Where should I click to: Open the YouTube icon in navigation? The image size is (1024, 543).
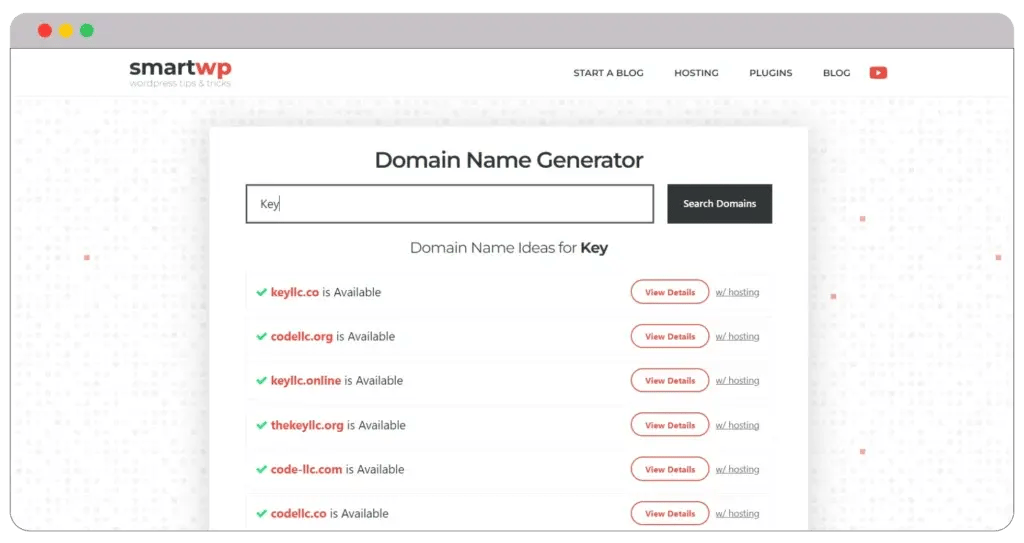[878, 73]
